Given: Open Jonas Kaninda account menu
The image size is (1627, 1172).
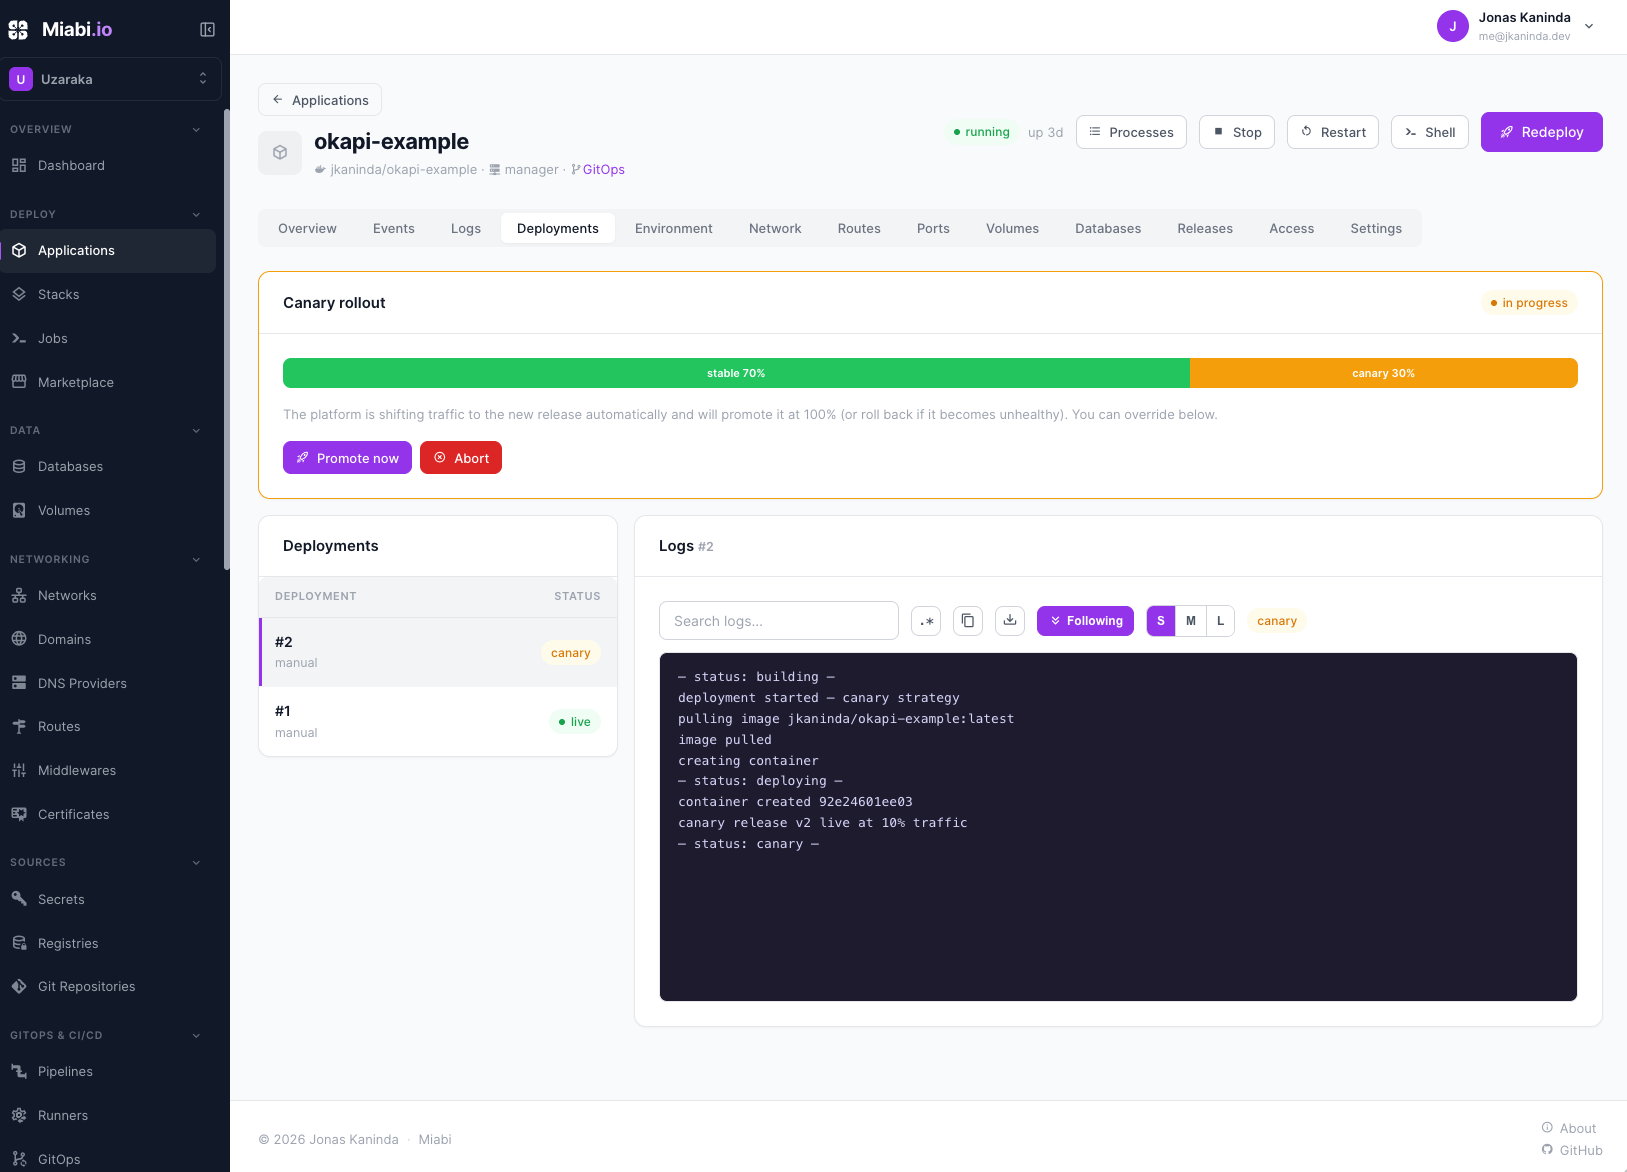Looking at the screenshot, I should pyautogui.click(x=1516, y=26).
